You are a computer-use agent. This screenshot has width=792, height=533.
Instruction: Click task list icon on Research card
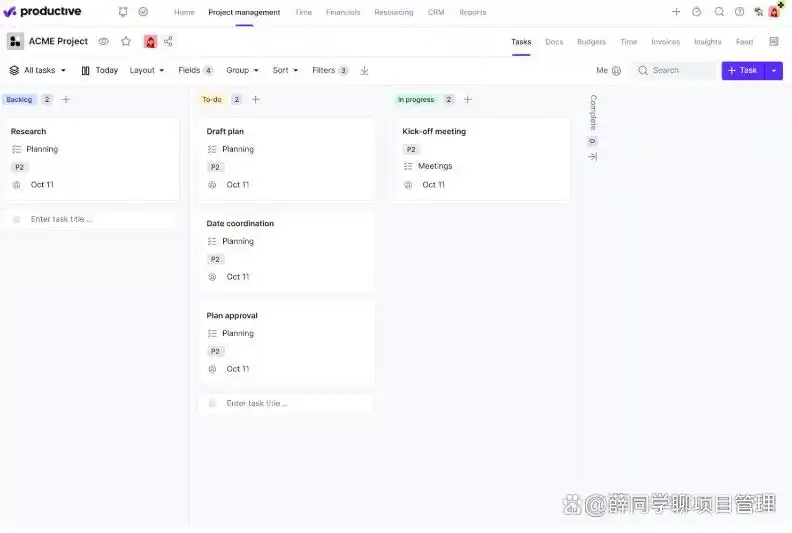pyautogui.click(x=16, y=149)
